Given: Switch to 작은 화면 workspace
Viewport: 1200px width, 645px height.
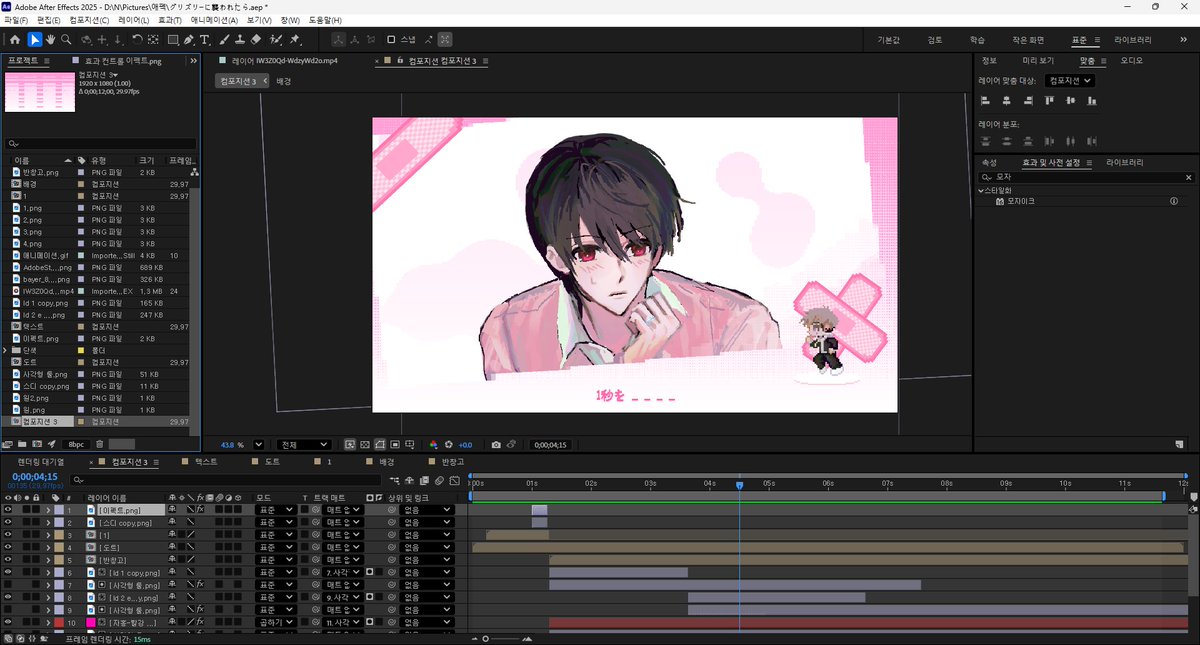Looking at the screenshot, I should (1028, 40).
